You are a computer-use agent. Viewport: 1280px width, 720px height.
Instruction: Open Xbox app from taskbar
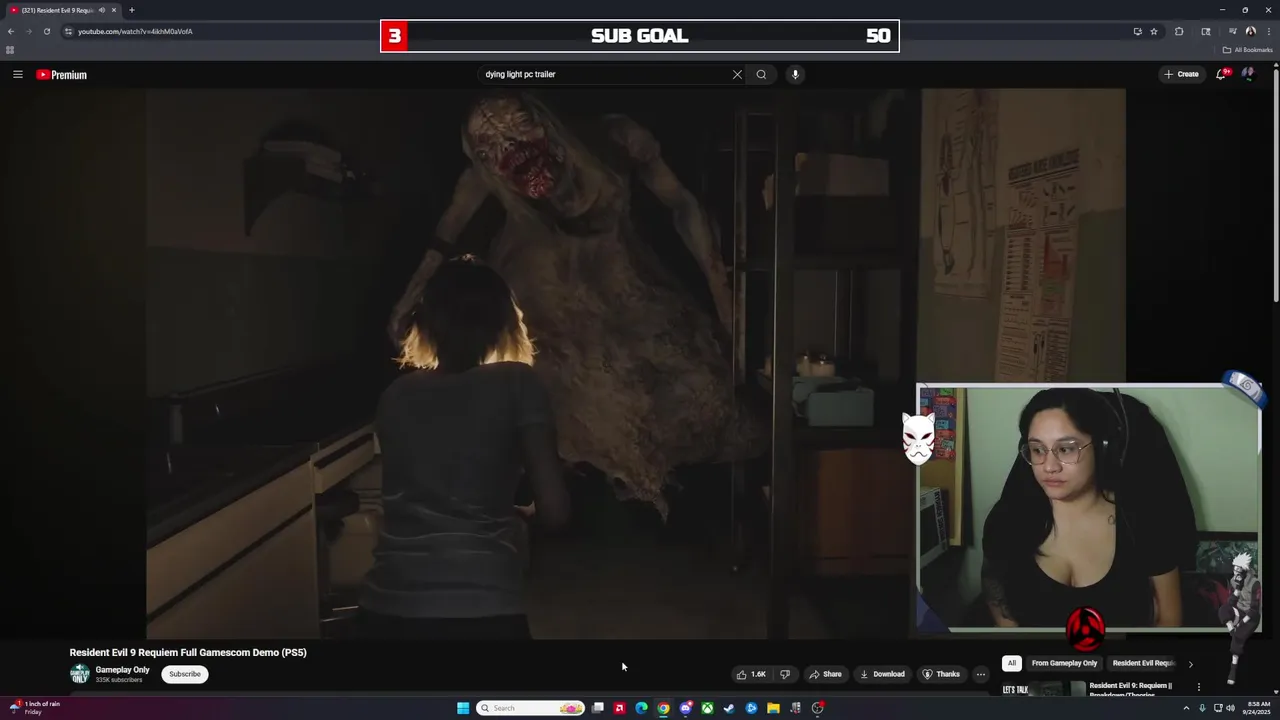click(x=707, y=708)
